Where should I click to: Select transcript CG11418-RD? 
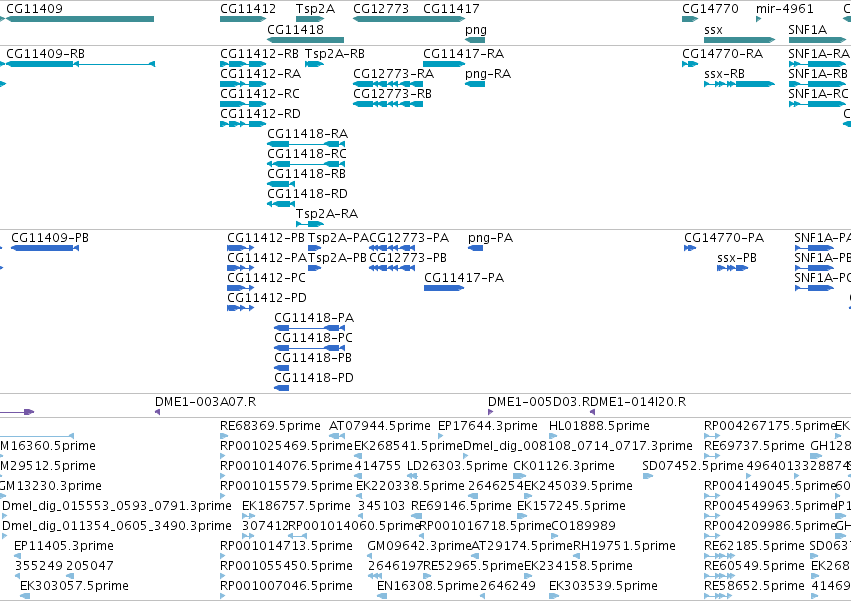(x=308, y=194)
